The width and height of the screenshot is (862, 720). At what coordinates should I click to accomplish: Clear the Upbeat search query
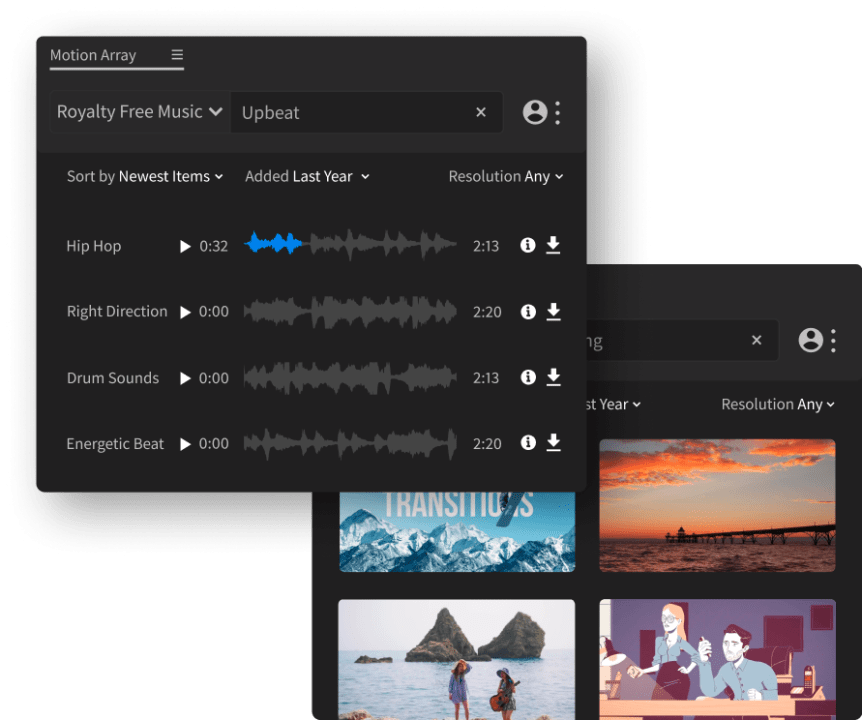481,112
